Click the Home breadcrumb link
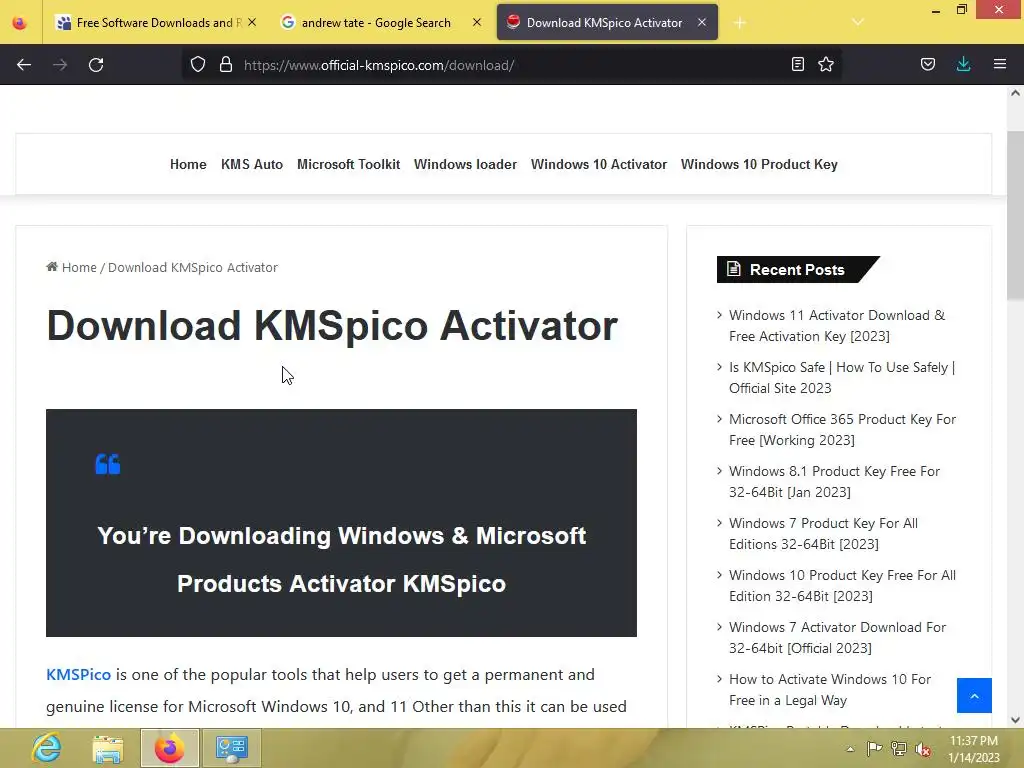 point(79,267)
